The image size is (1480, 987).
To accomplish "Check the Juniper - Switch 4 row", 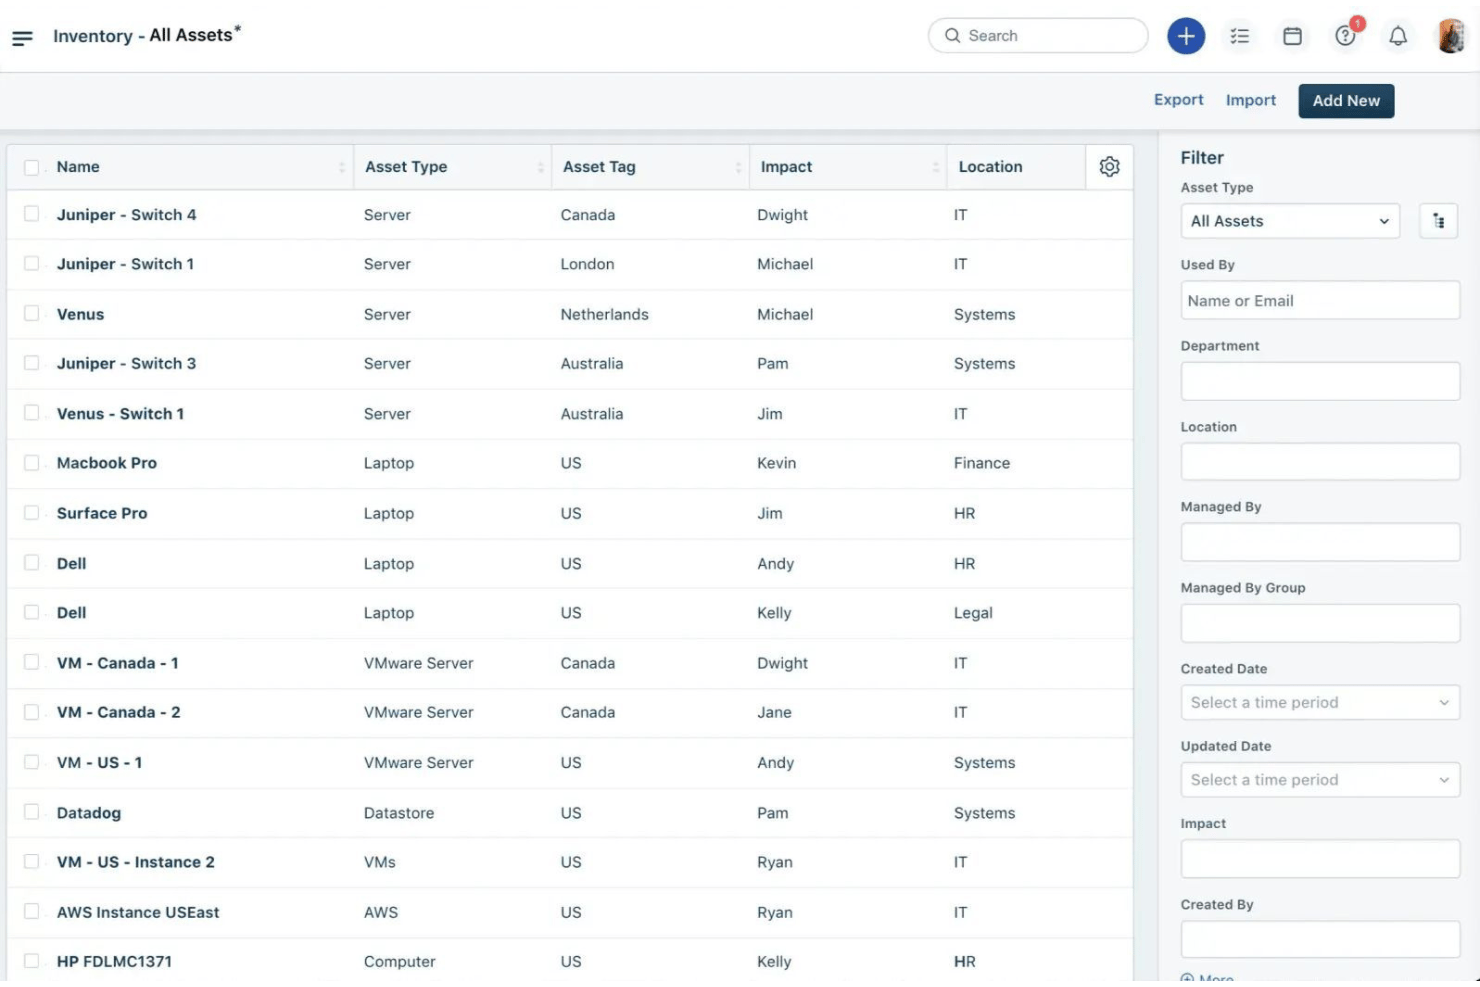I will [32, 214].
